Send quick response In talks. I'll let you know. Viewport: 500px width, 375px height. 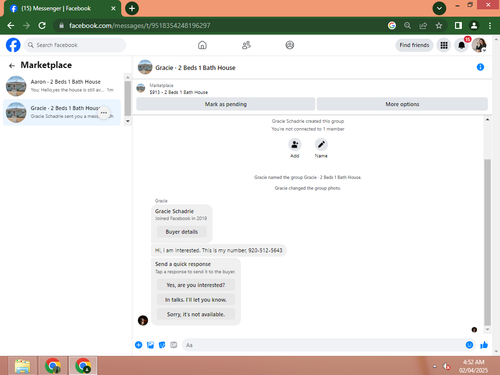[196, 300]
